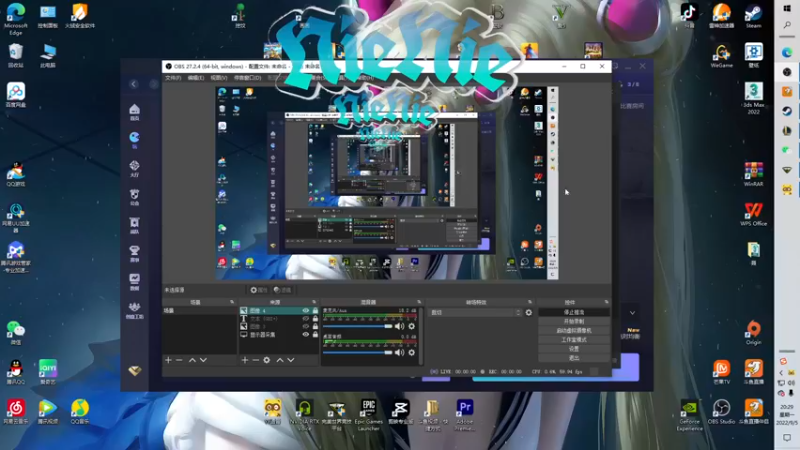Screen dimensions: 800x450
Task: Click search icon on right taskbar
Action: pos(787,25)
